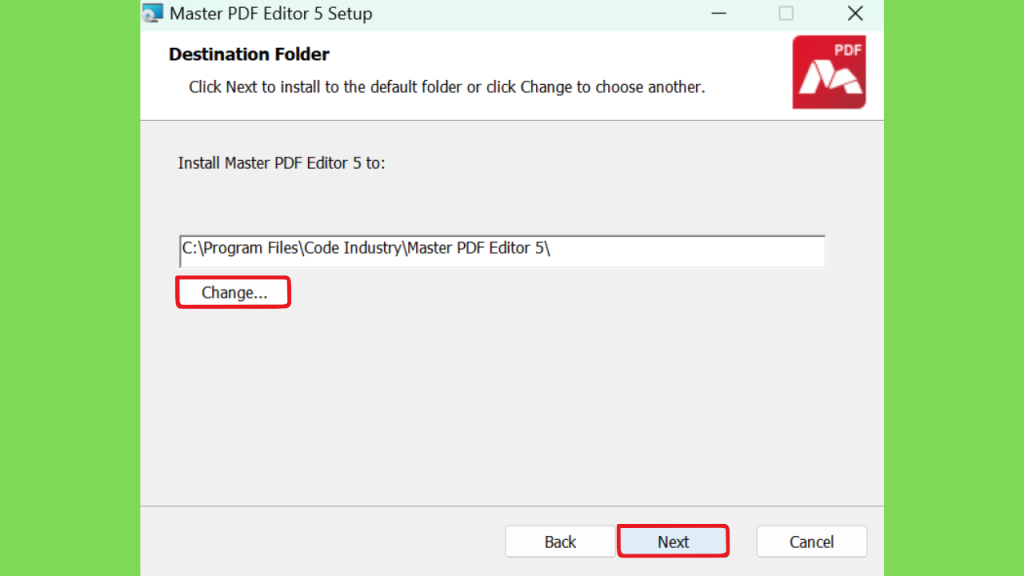Cancel the installation
The height and width of the screenshot is (576, 1024).
[812, 541]
